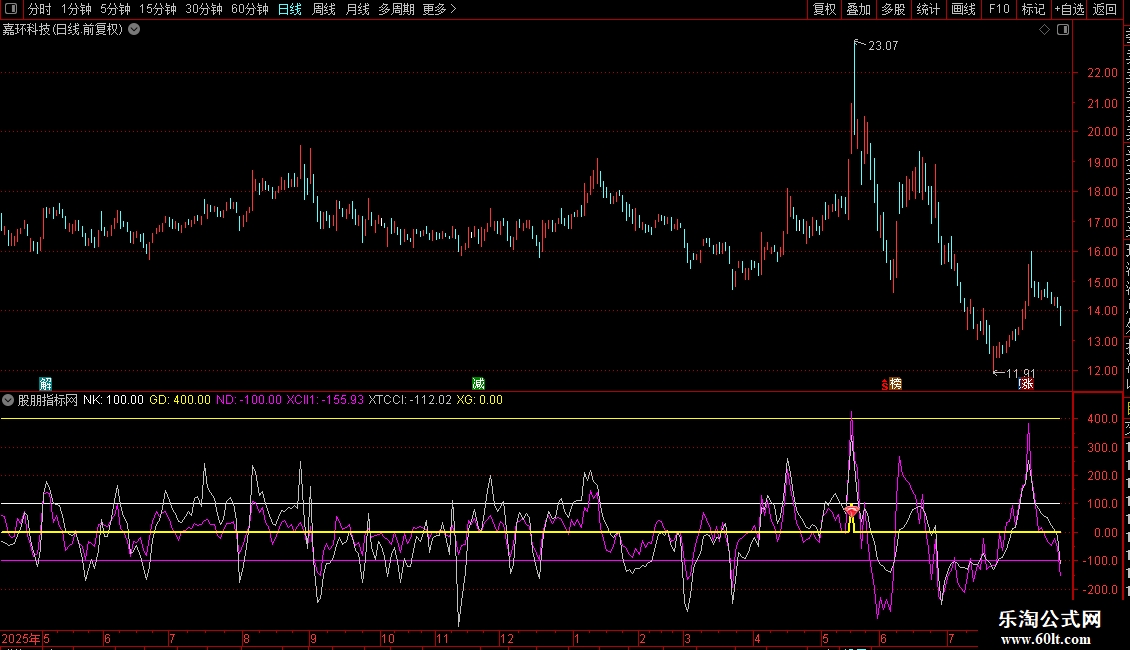Click the 22.00 price axis label
Image resolution: width=1130 pixels, height=650 pixels.
pos(1102,73)
